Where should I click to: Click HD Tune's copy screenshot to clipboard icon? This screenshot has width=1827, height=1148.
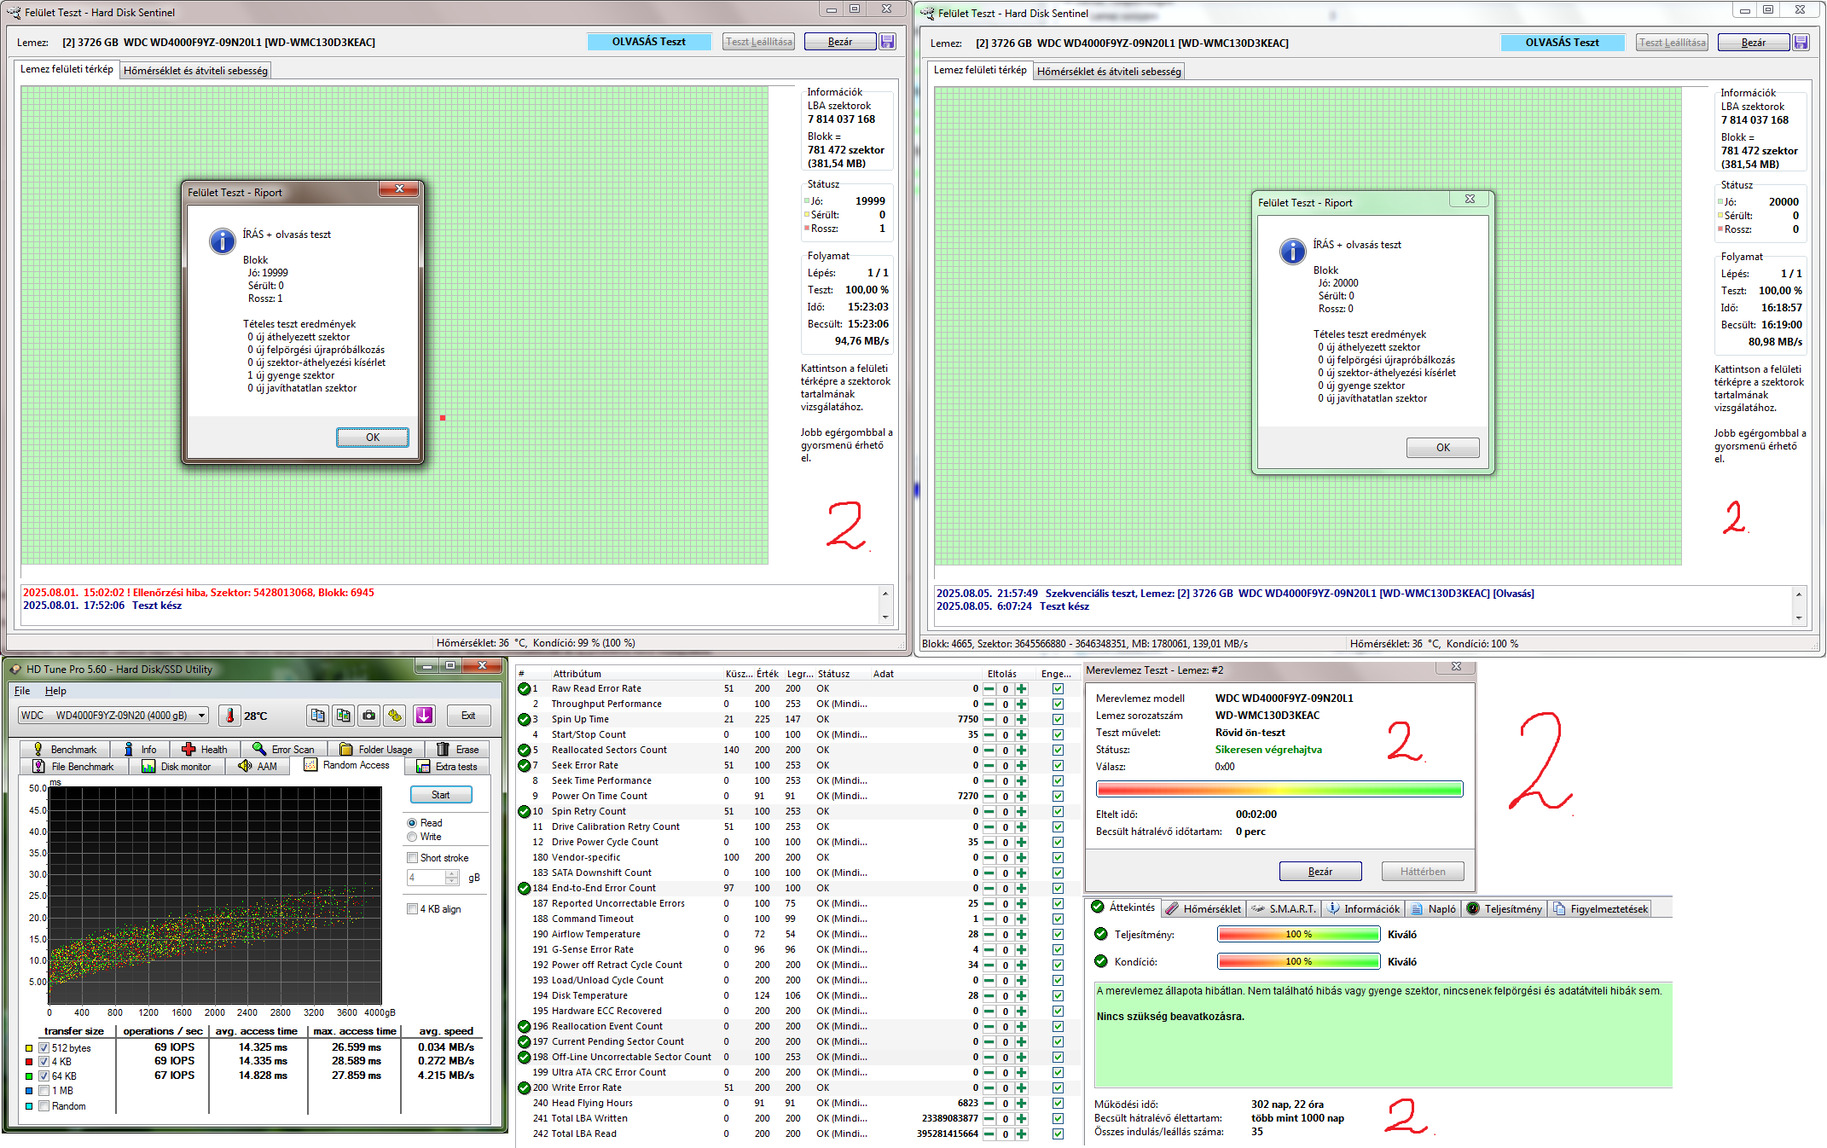(344, 715)
